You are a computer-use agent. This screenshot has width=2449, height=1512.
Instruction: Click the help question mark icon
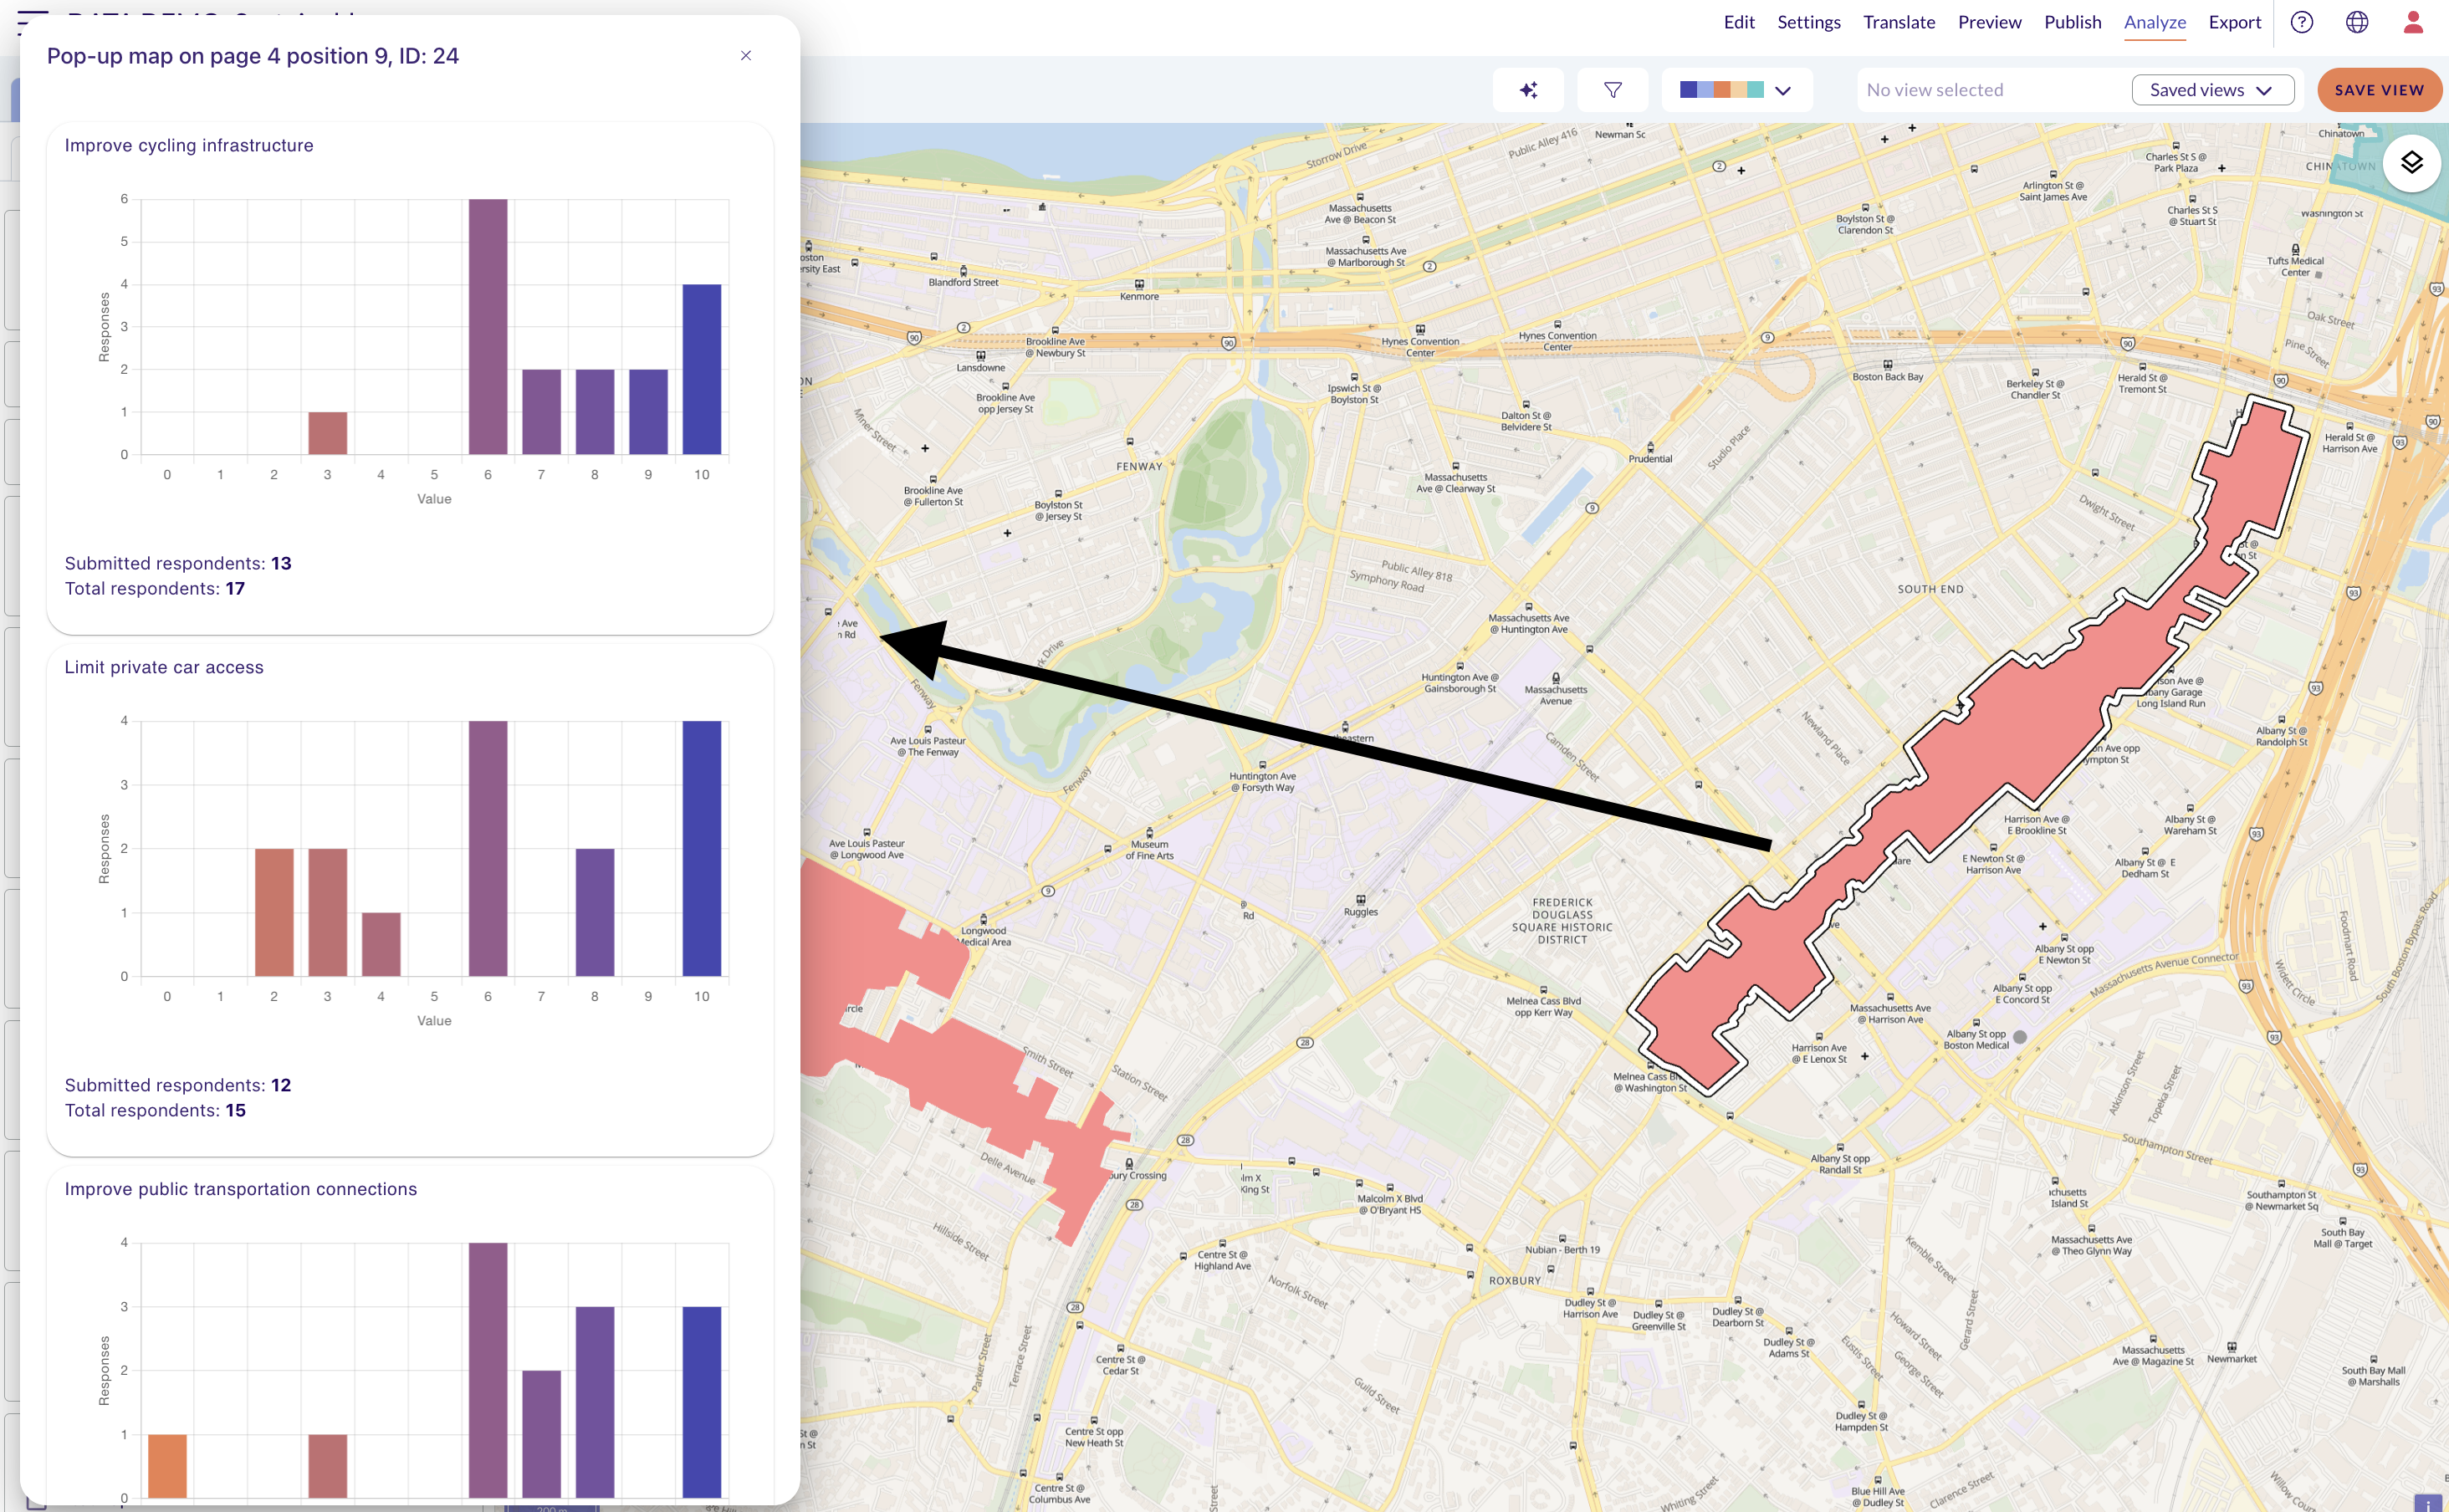[x=2302, y=22]
